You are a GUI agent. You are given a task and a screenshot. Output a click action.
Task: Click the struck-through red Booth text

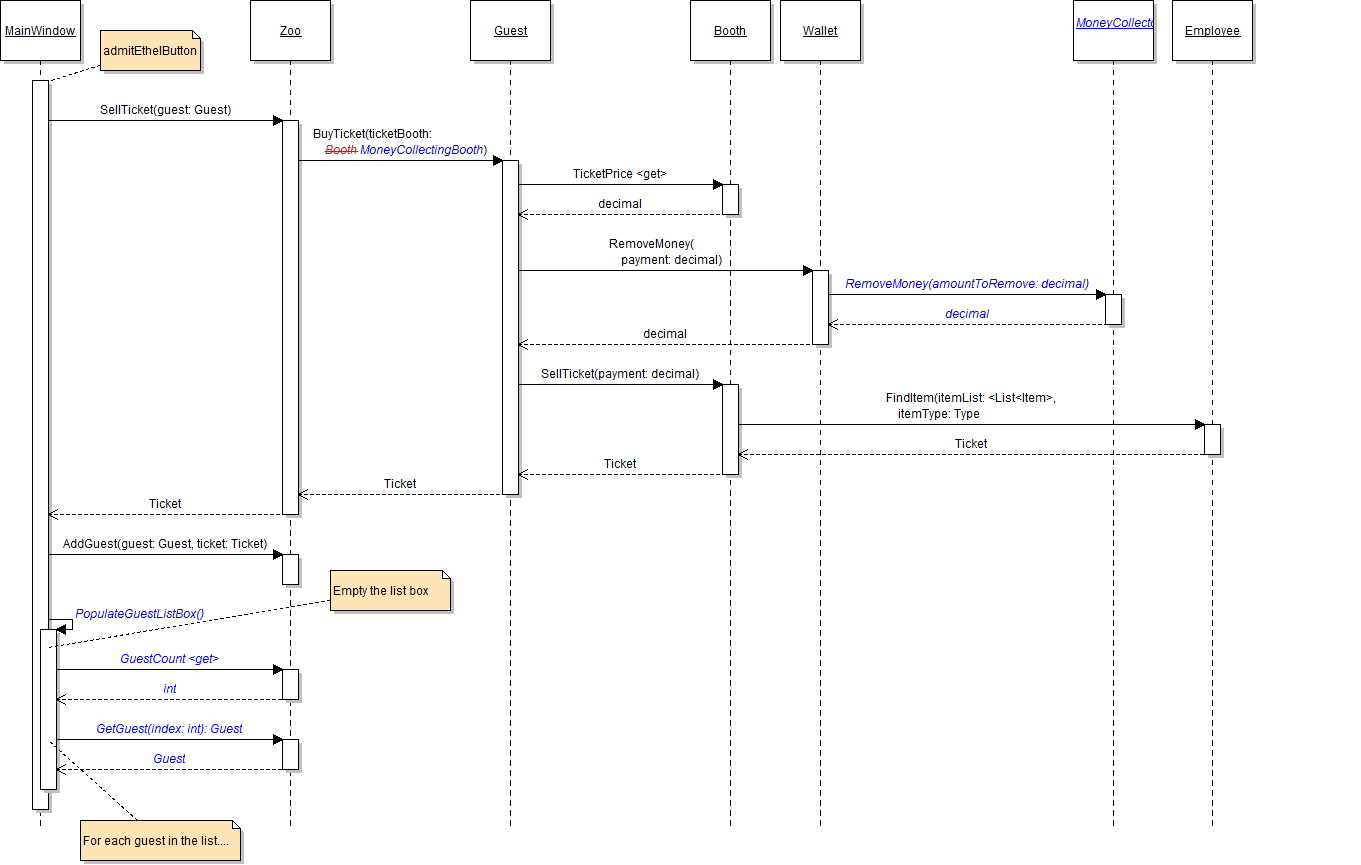(x=341, y=150)
